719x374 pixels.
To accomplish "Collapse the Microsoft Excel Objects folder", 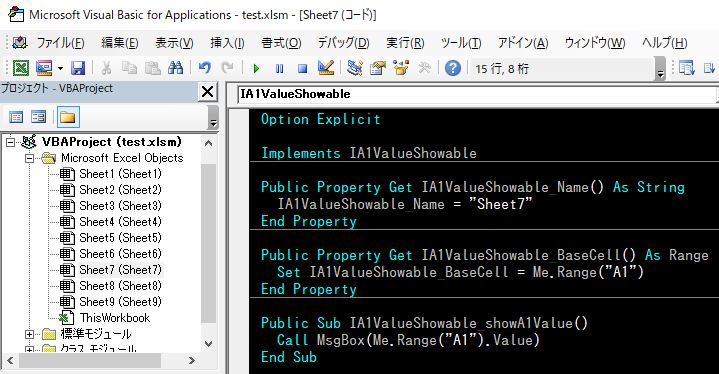I will 29,159.
